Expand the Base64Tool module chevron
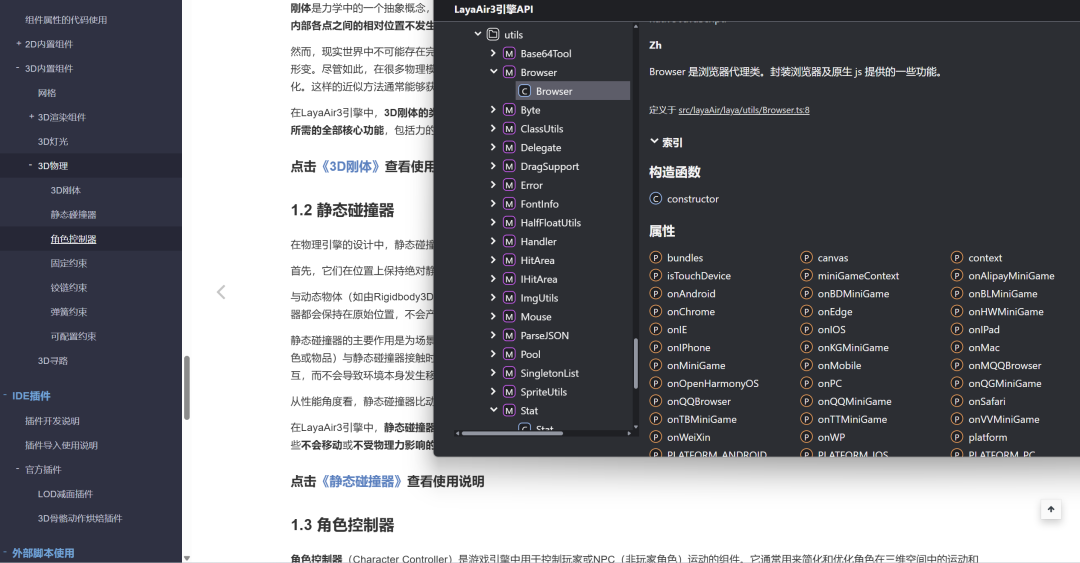The image size is (1080, 563). 493,53
